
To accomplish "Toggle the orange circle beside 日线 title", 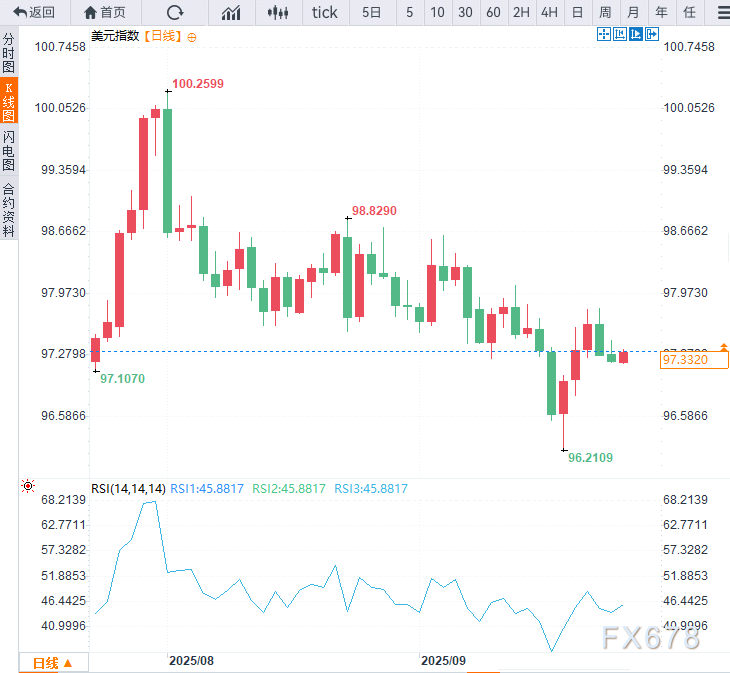I will (x=192, y=36).
